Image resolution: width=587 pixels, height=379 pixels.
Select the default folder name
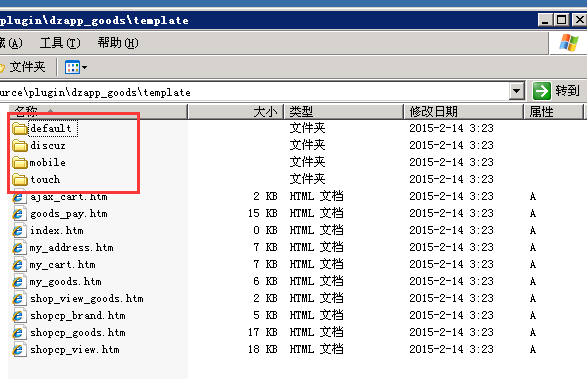(x=51, y=128)
